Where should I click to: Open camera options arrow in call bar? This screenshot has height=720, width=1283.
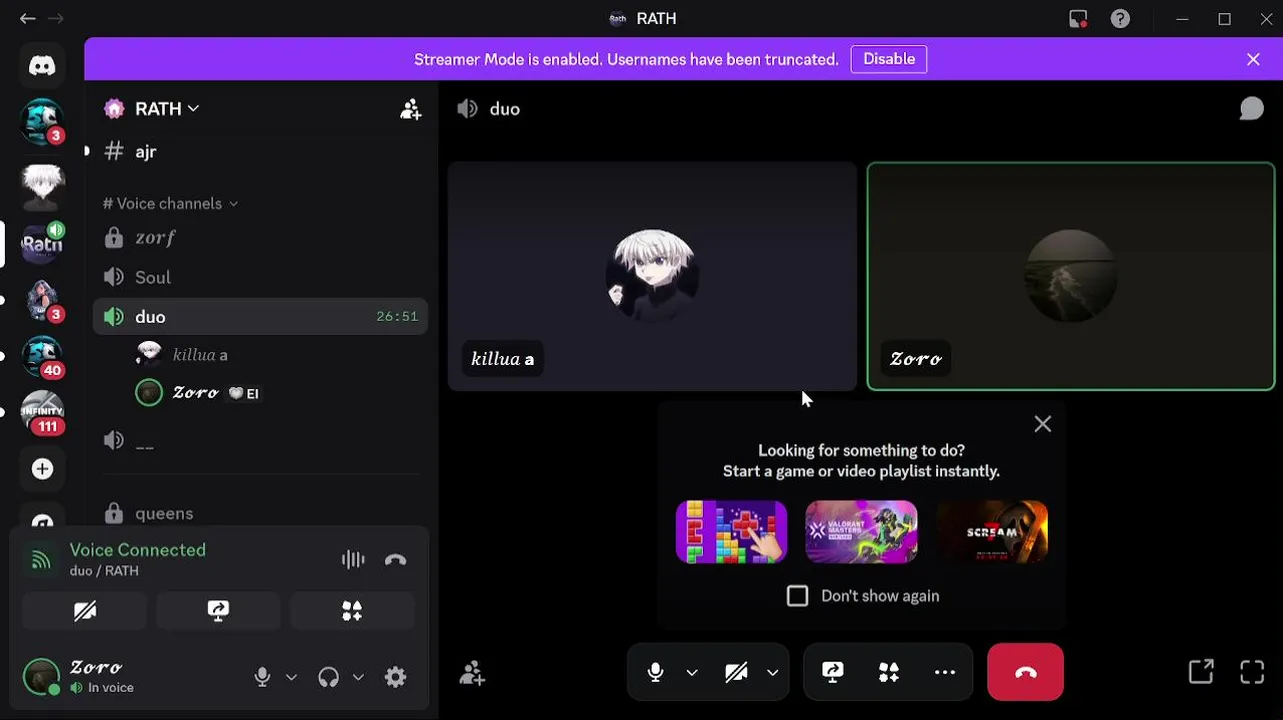point(772,672)
